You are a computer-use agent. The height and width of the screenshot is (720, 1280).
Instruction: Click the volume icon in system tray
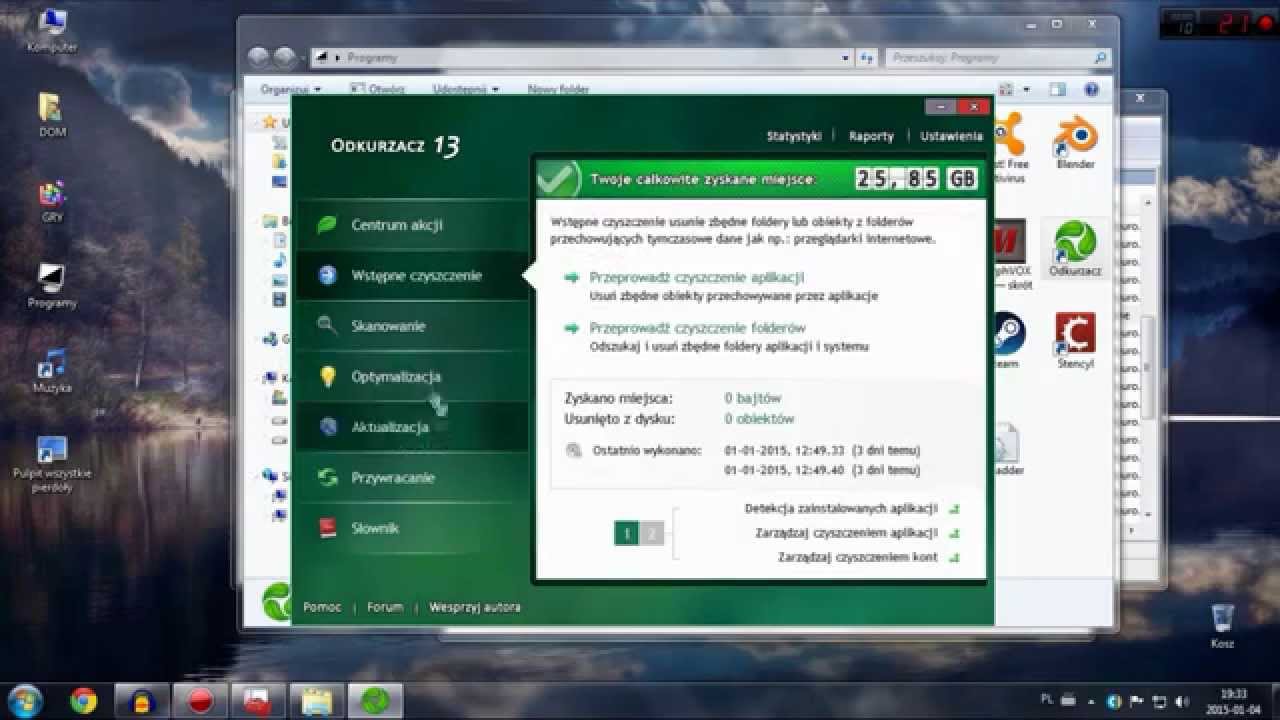(x=1180, y=700)
